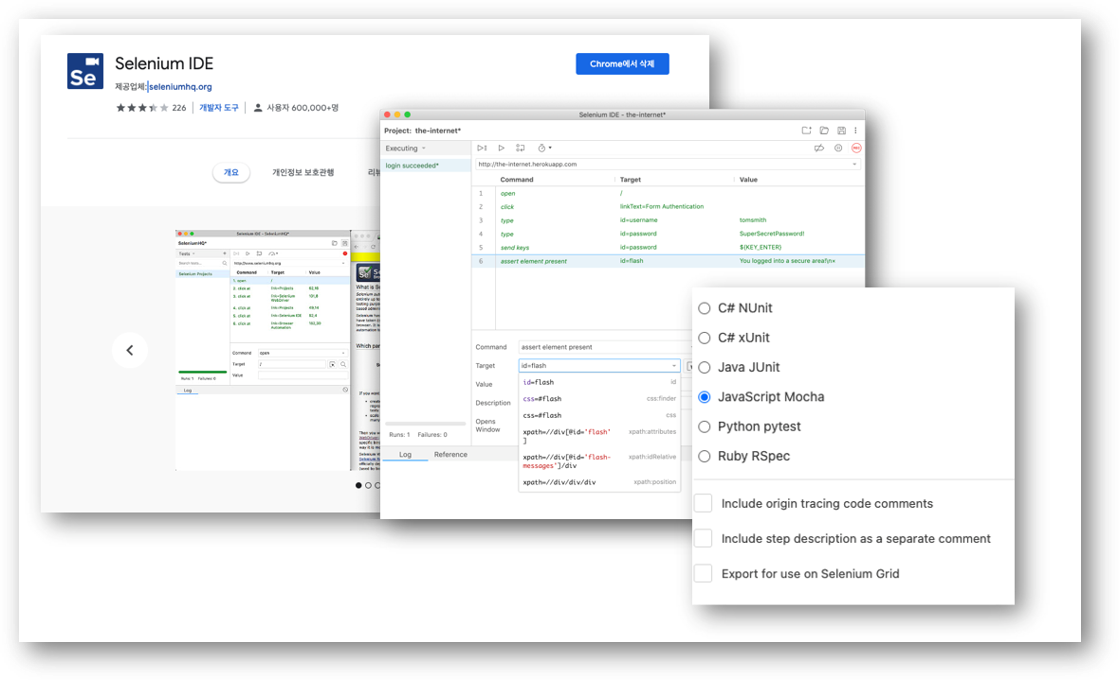Click the first carousel dot indicator

(358, 485)
